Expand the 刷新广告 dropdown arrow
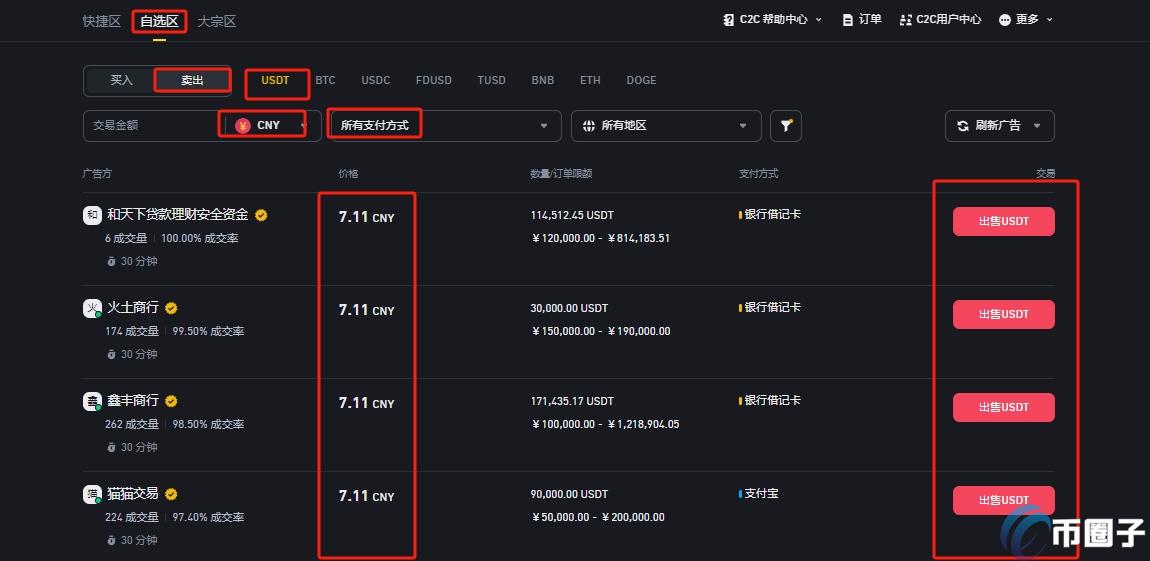The image size is (1150, 561). 1036,126
